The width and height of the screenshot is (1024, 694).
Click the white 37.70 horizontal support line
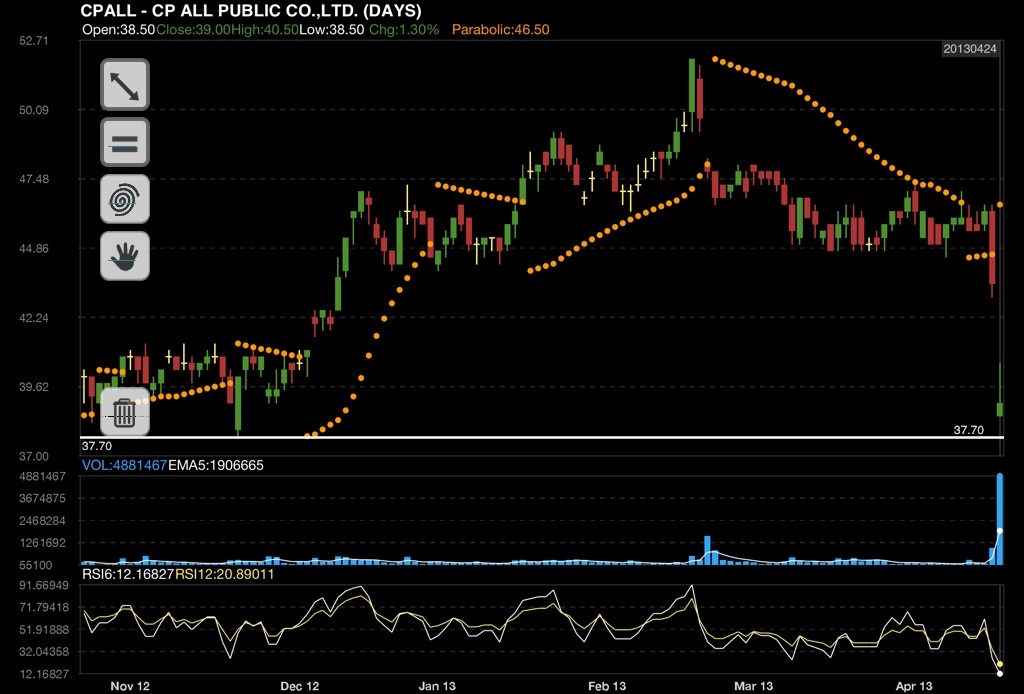541,437
